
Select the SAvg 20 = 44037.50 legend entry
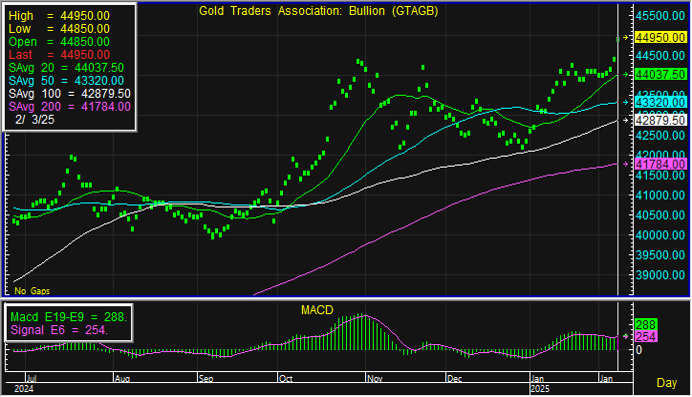[x=66, y=68]
